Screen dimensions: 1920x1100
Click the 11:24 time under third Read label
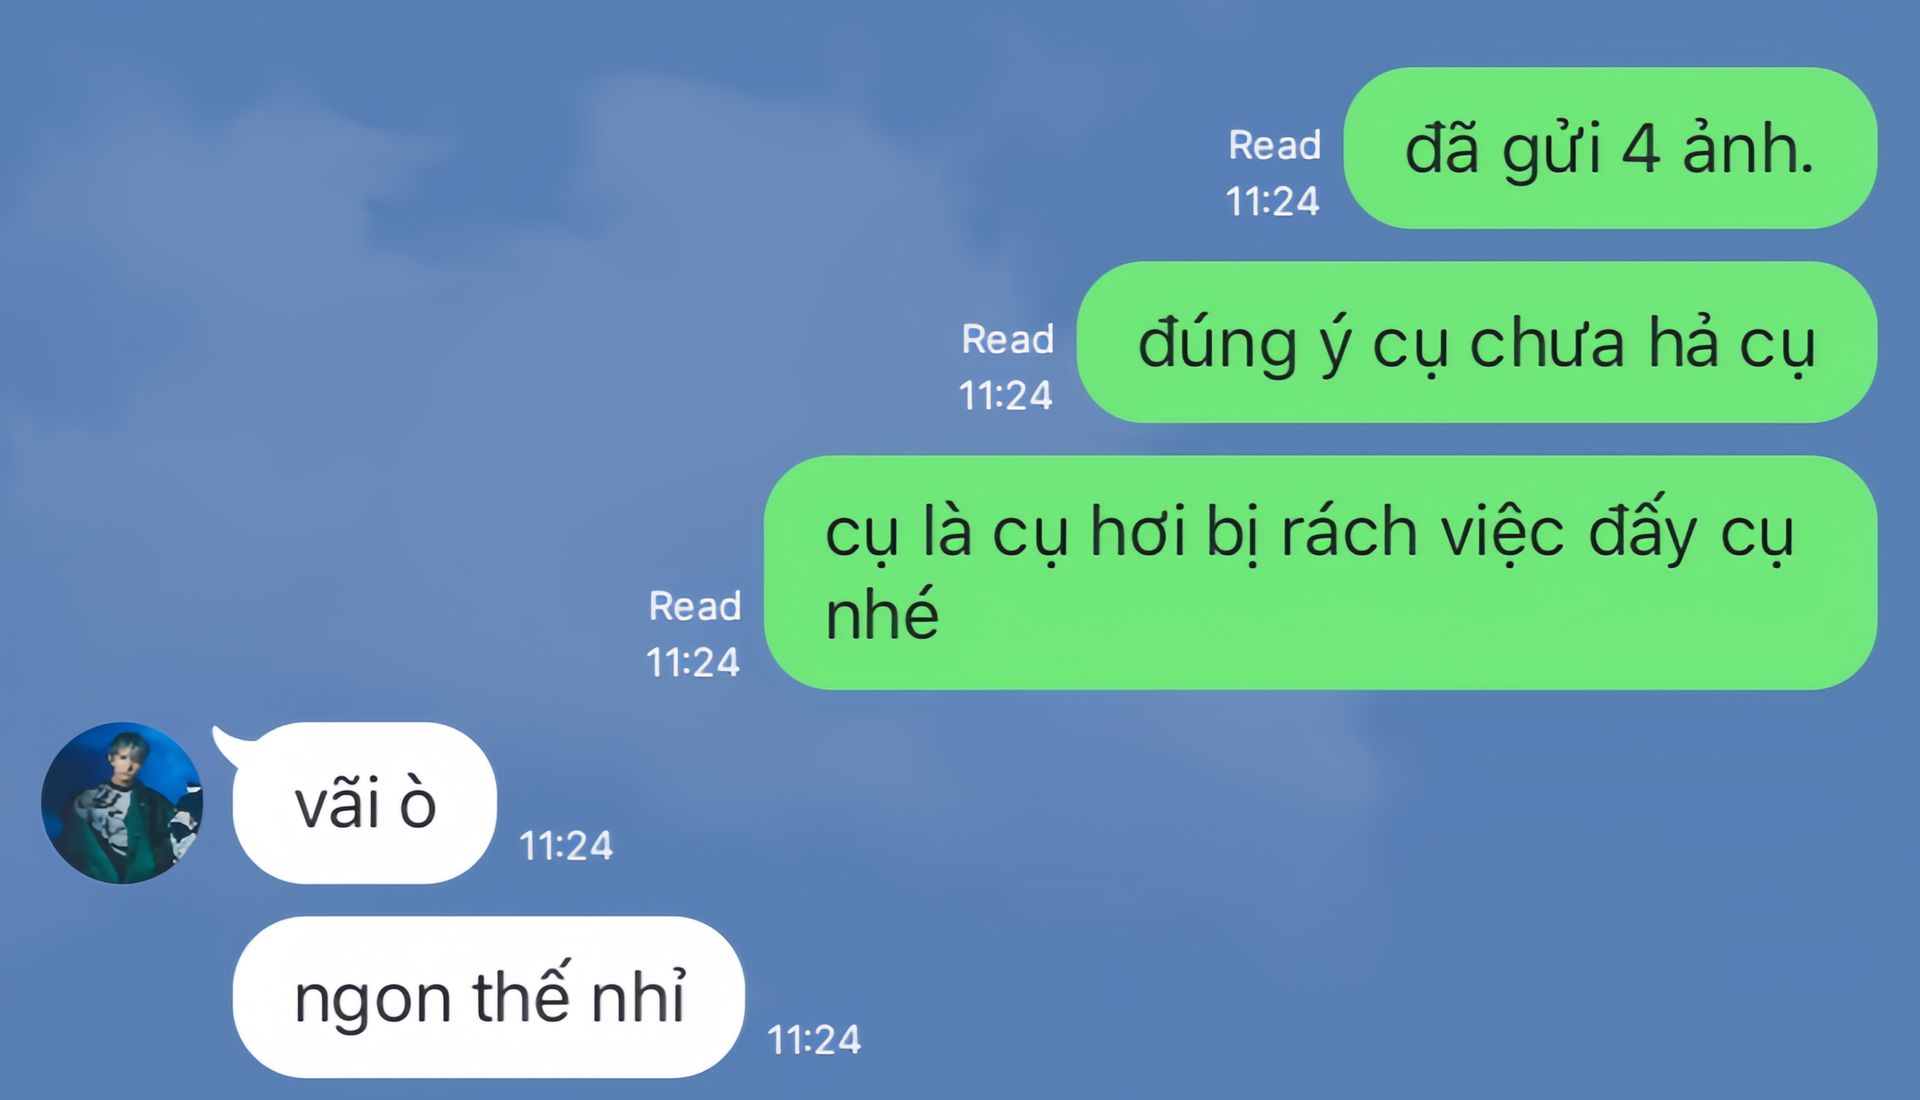[x=693, y=663]
